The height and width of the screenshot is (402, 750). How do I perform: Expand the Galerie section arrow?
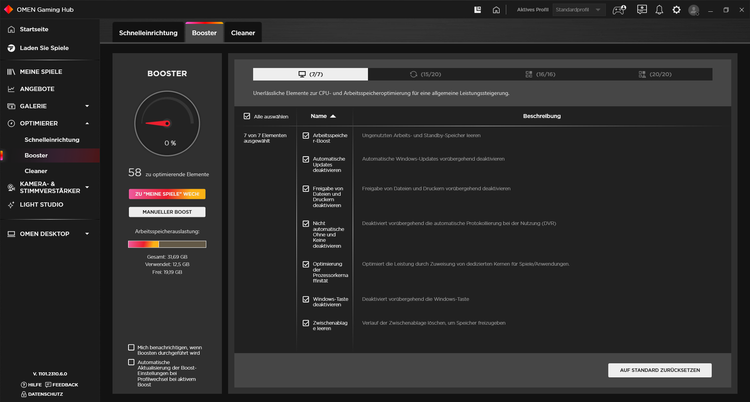coord(87,106)
